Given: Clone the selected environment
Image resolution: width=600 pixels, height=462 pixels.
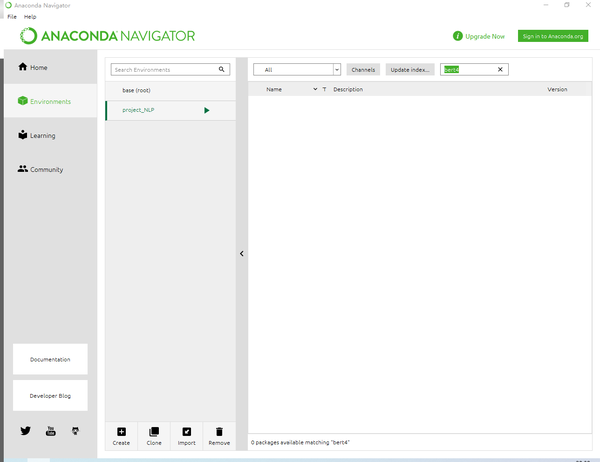Looking at the screenshot, I should coord(154,436).
